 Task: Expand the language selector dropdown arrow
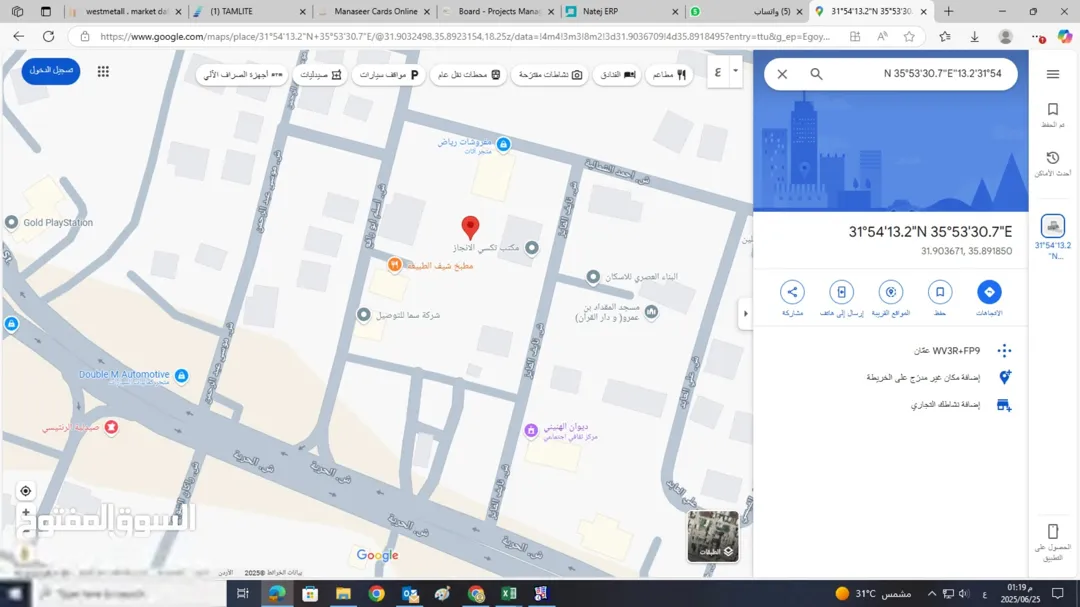(735, 72)
